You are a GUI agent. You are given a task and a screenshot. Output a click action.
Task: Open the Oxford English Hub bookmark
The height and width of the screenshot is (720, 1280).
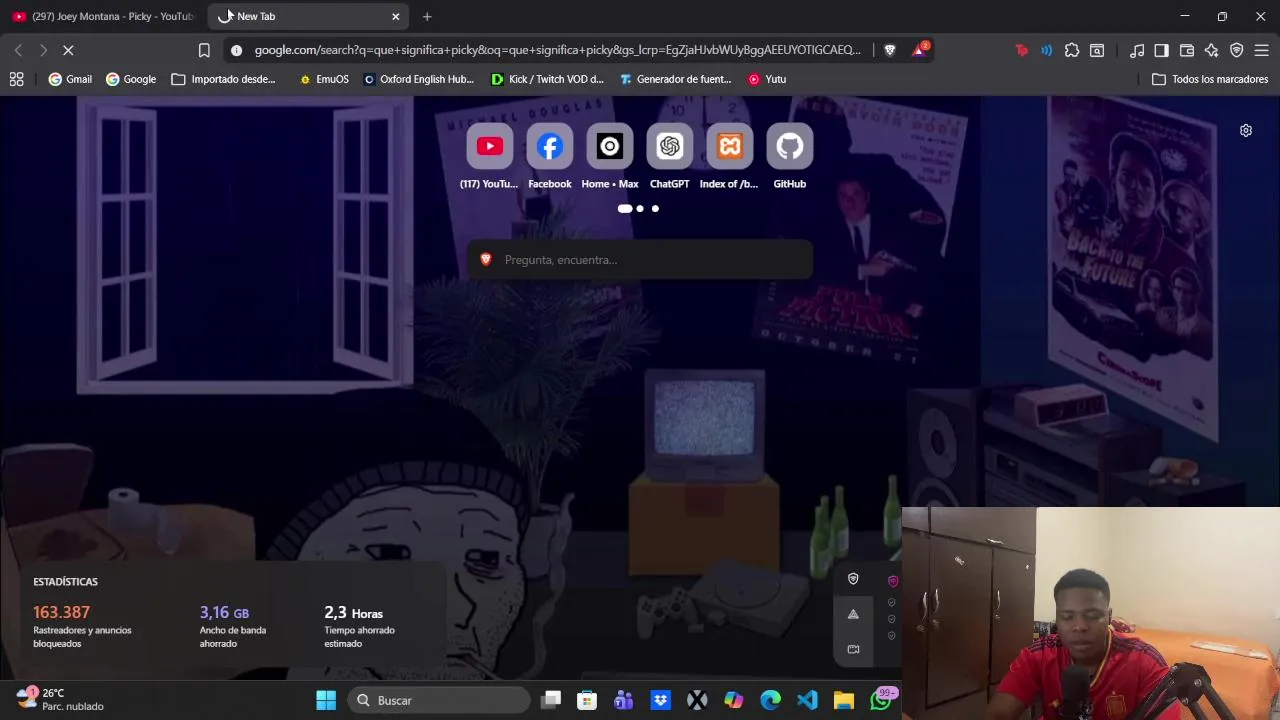click(x=418, y=79)
